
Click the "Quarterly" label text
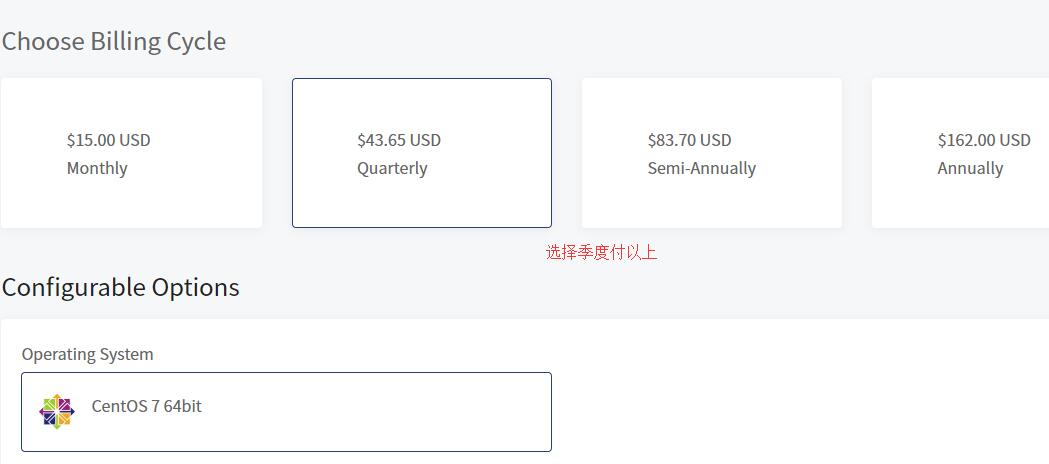[392, 168]
